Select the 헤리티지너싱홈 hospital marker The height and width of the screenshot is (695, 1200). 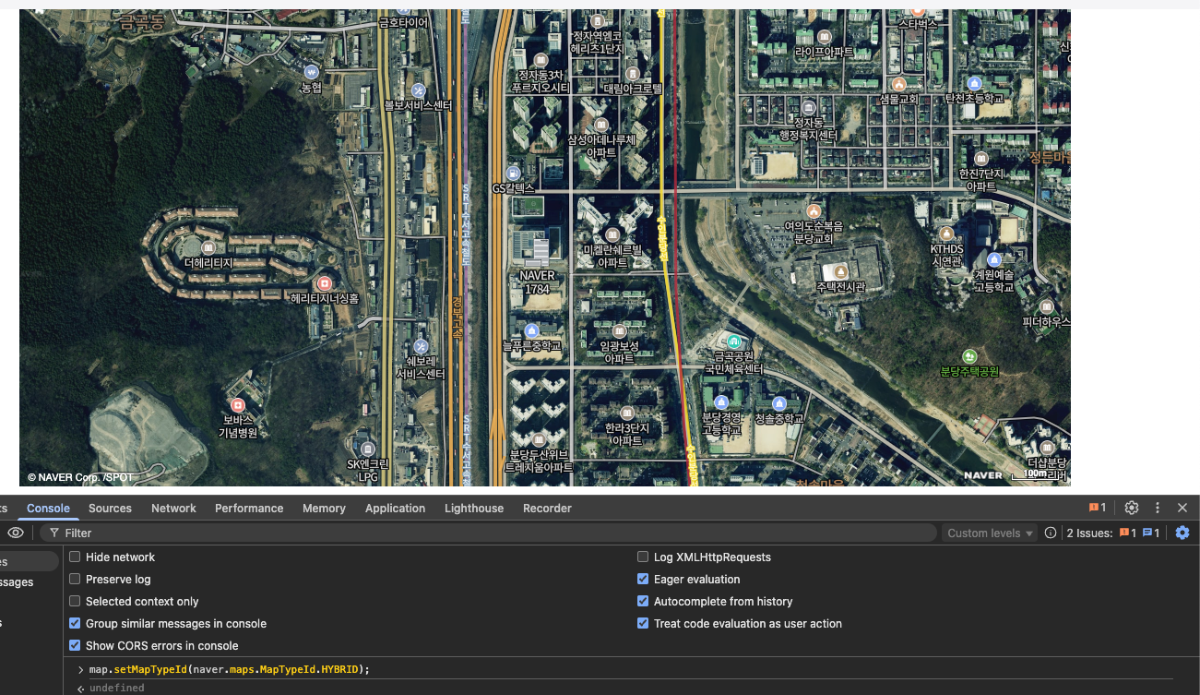(x=324, y=283)
